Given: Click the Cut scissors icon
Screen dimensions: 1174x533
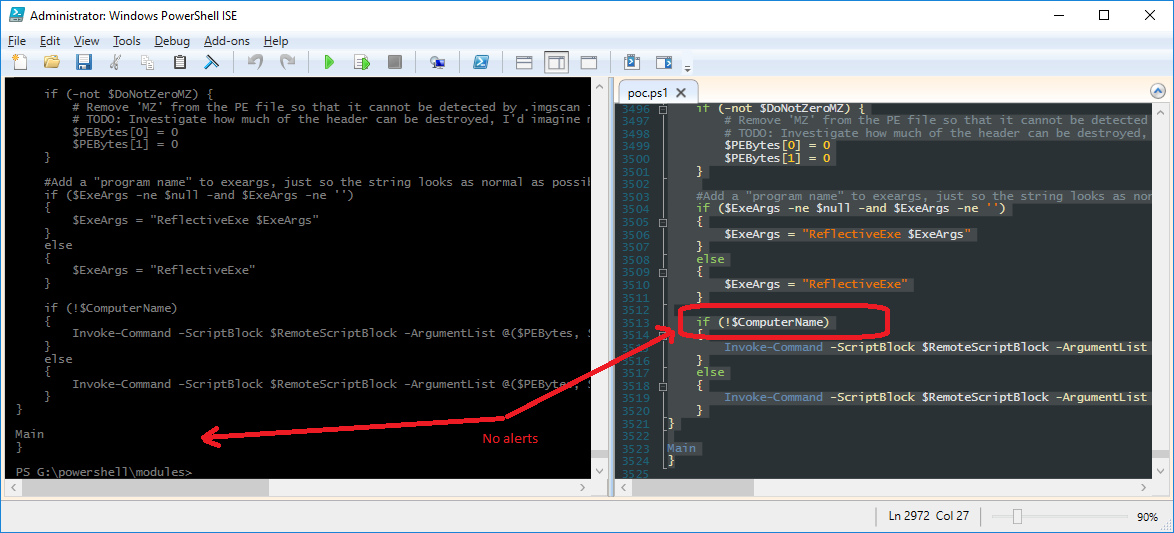Looking at the screenshot, I should pyautogui.click(x=115, y=62).
